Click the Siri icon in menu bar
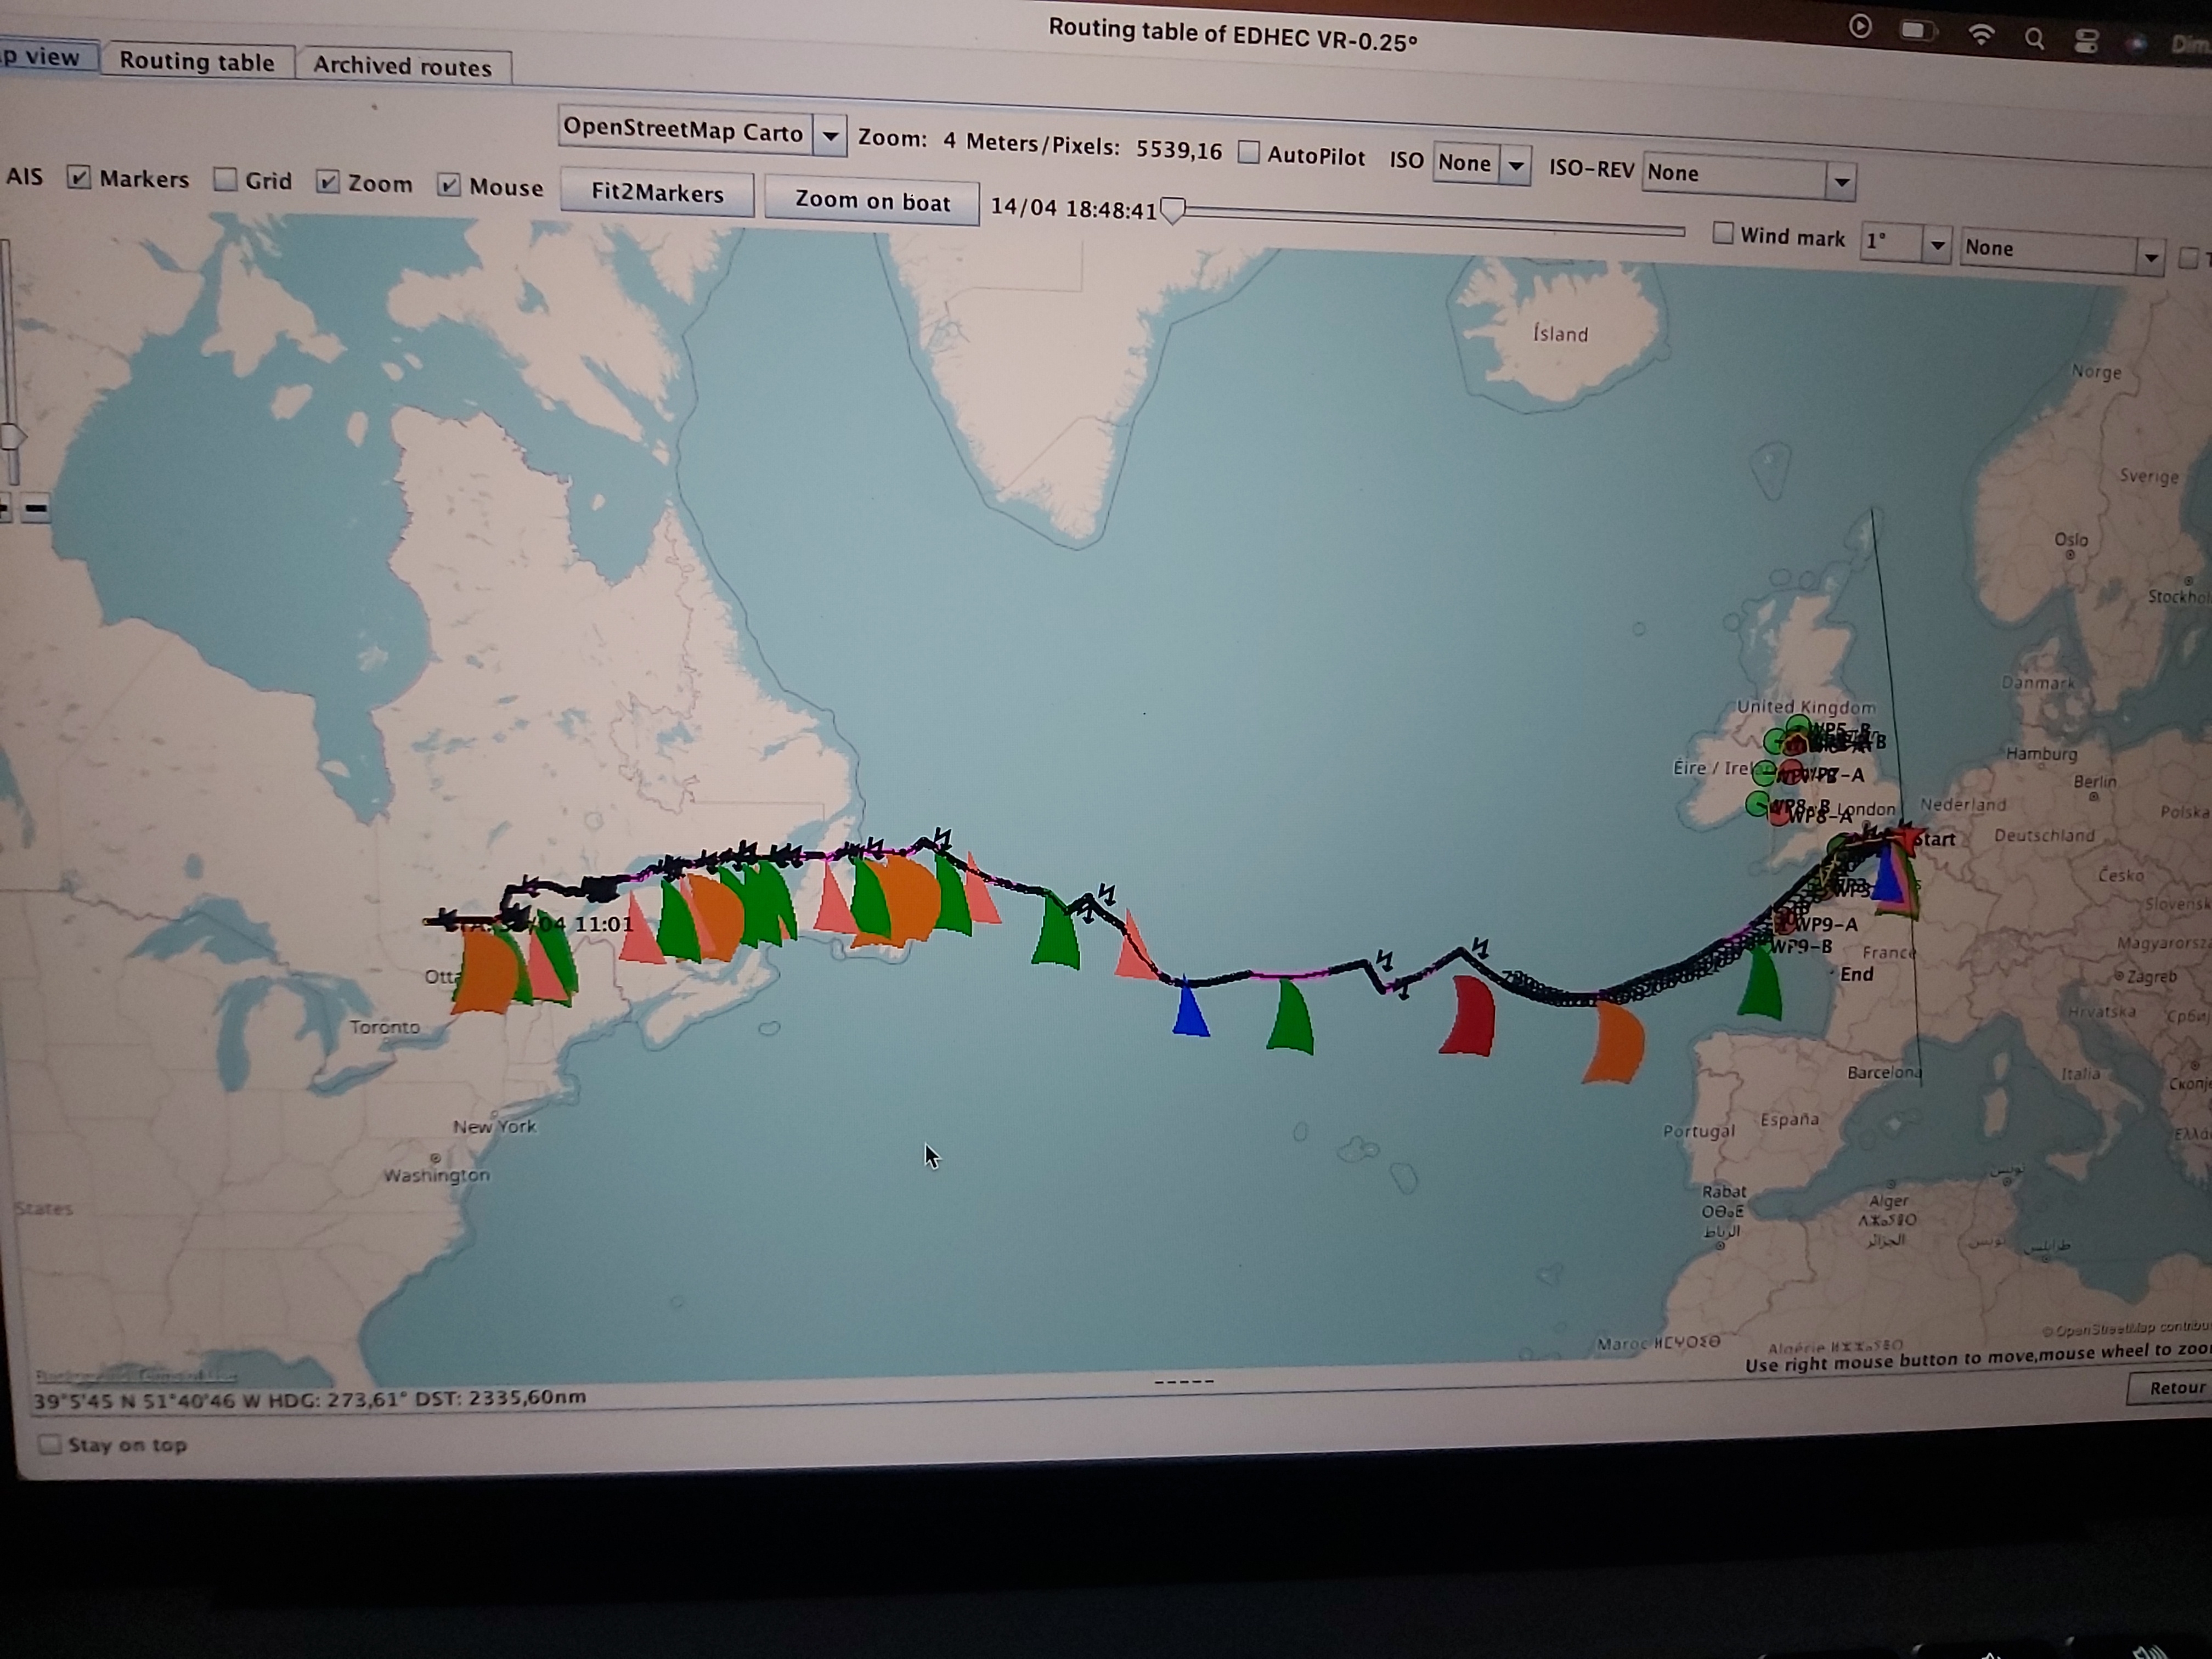This screenshot has width=2212, height=1659. point(2136,43)
